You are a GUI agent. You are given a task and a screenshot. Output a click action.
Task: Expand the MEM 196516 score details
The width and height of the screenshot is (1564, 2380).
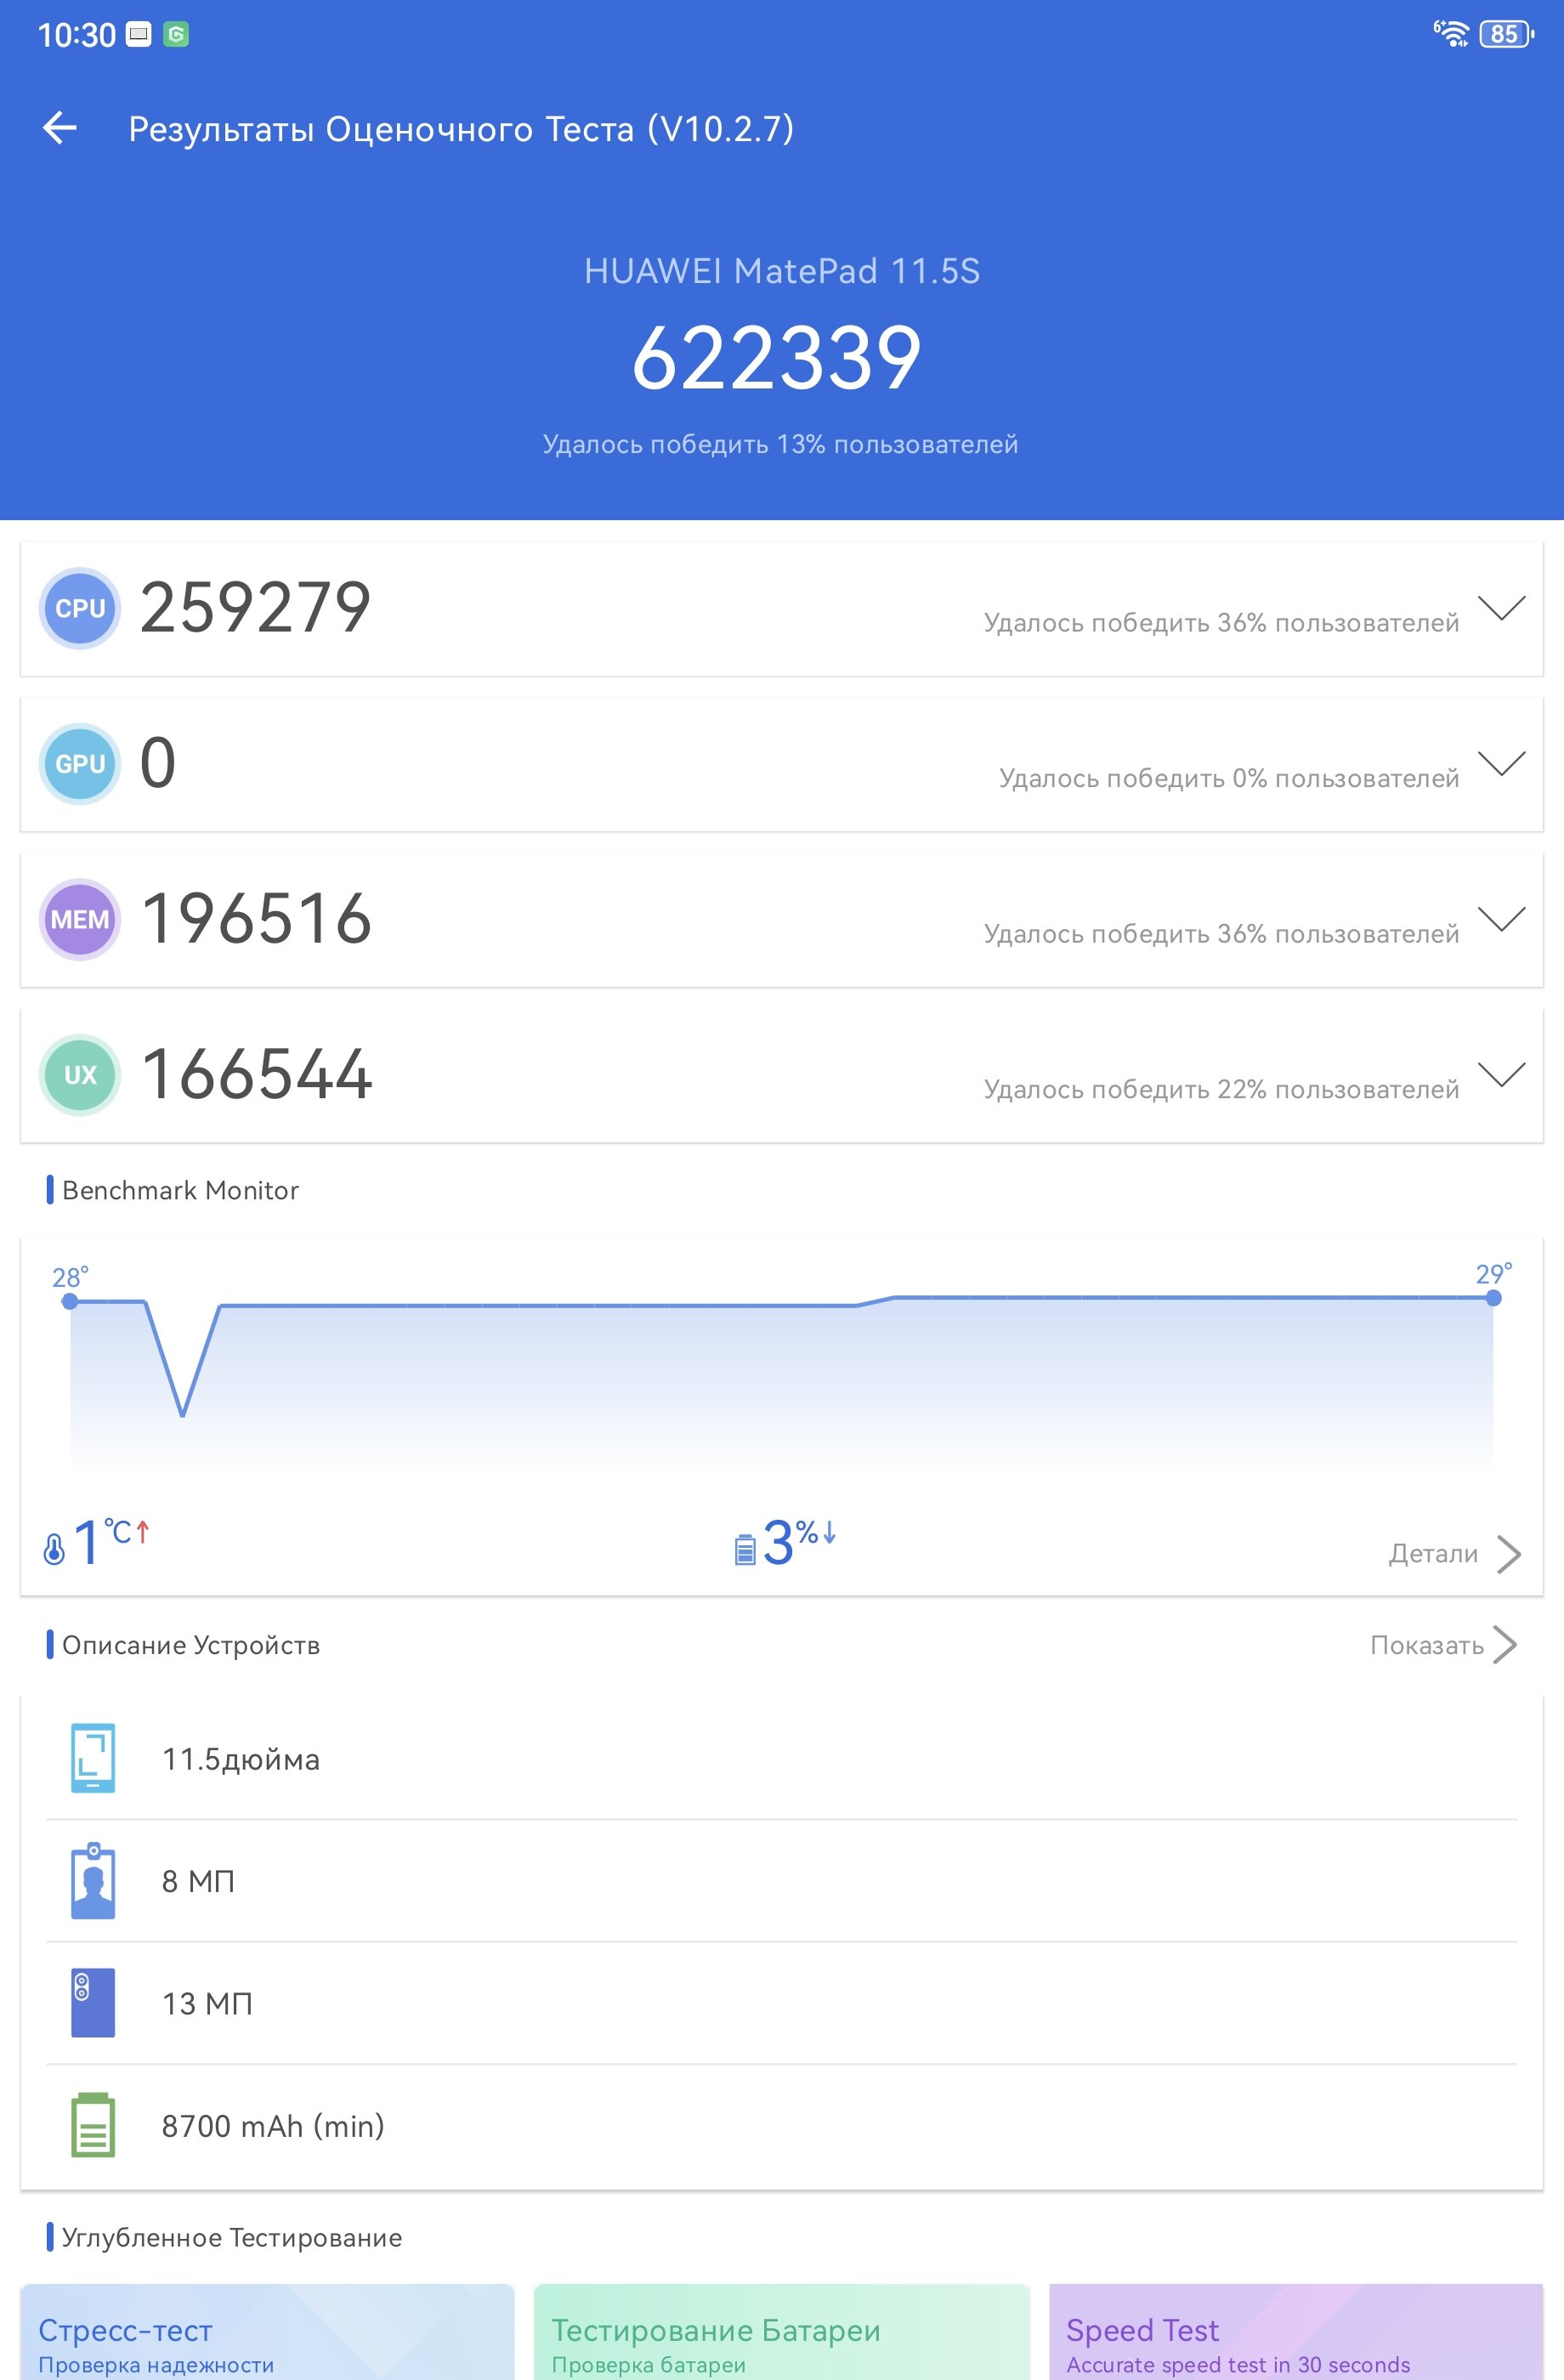(x=1501, y=919)
